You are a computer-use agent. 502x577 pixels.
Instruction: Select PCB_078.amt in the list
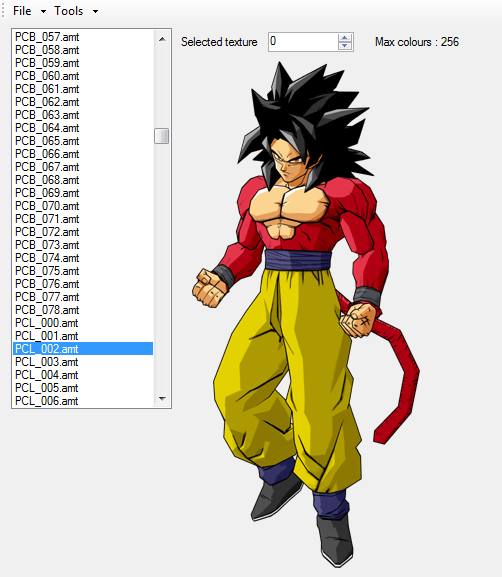click(x=83, y=310)
